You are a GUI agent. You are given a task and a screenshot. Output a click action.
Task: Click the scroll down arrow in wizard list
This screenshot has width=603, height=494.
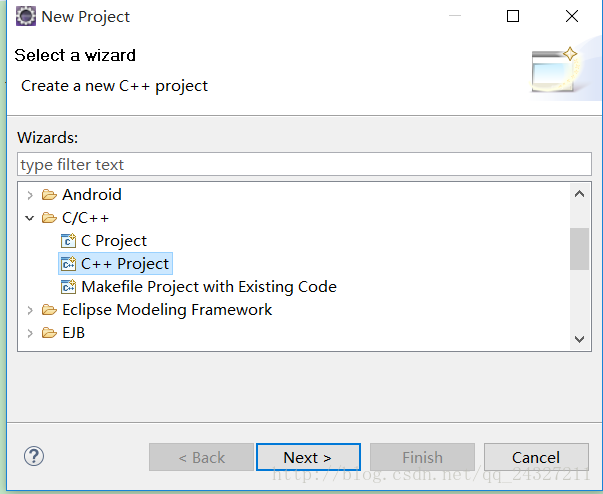pyautogui.click(x=579, y=339)
